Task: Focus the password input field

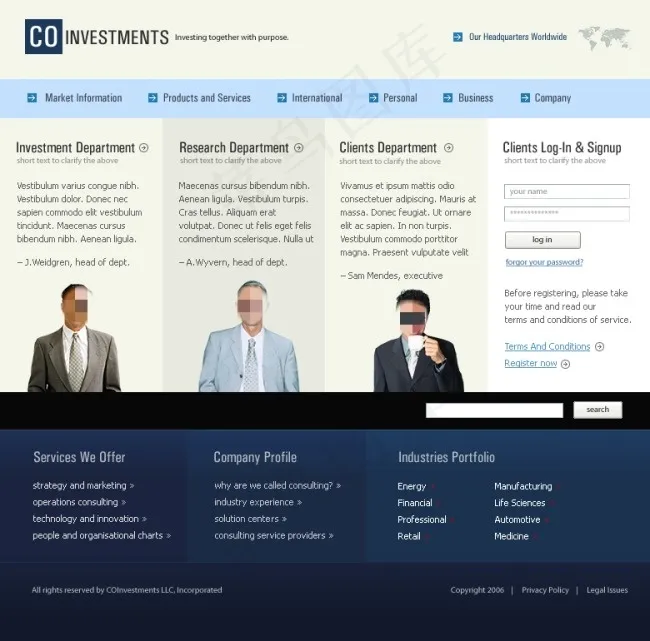Action: coord(567,214)
